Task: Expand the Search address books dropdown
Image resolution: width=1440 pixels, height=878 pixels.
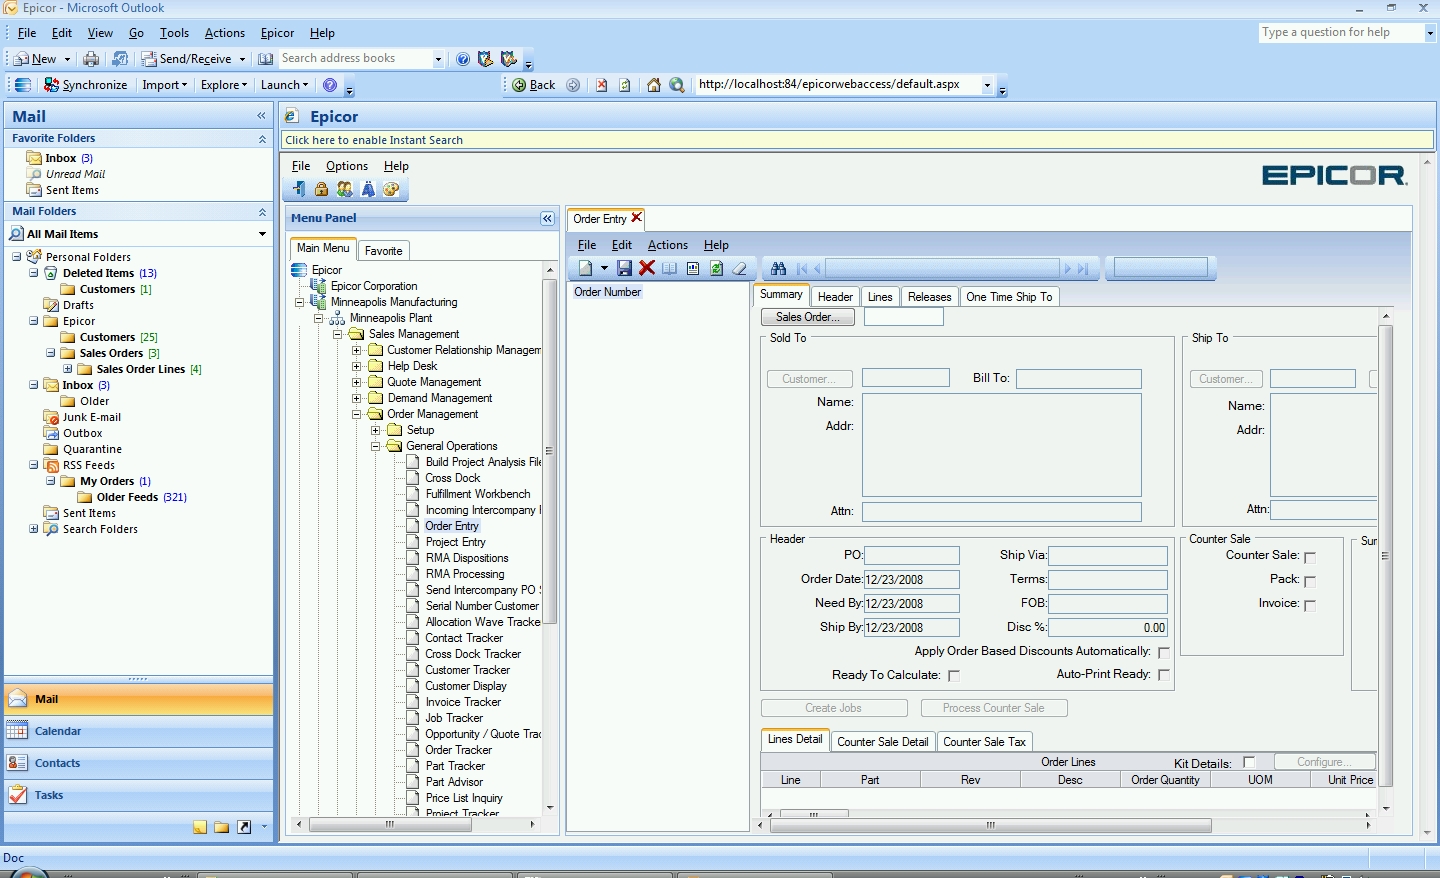Action: pos(438,59)
